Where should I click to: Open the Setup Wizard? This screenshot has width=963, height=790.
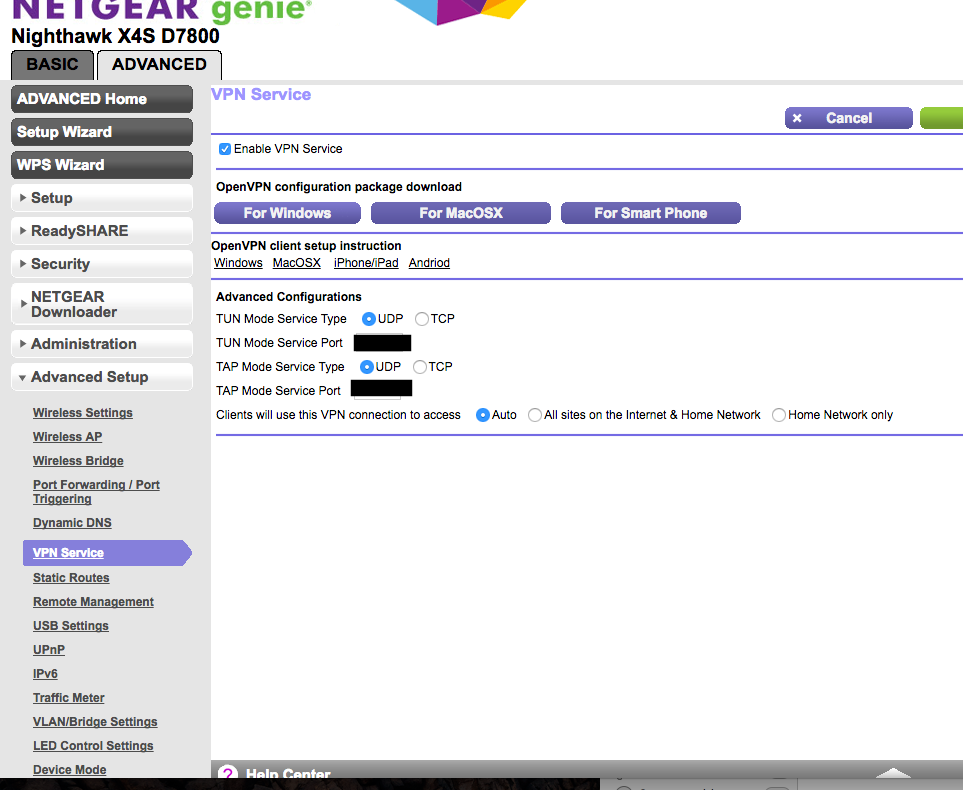pyautogui.click(x=102, y=132)
